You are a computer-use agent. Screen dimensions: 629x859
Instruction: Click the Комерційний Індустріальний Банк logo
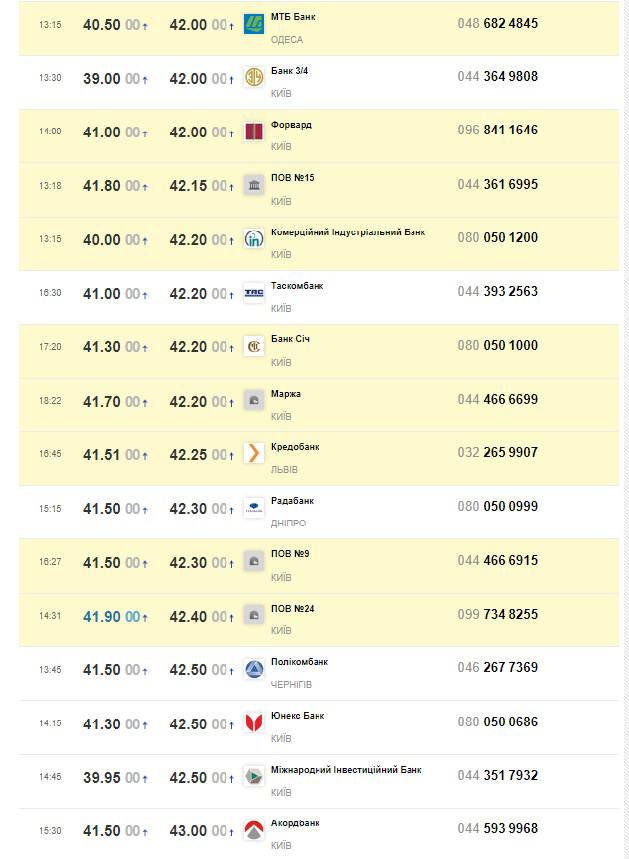(254, 240)
